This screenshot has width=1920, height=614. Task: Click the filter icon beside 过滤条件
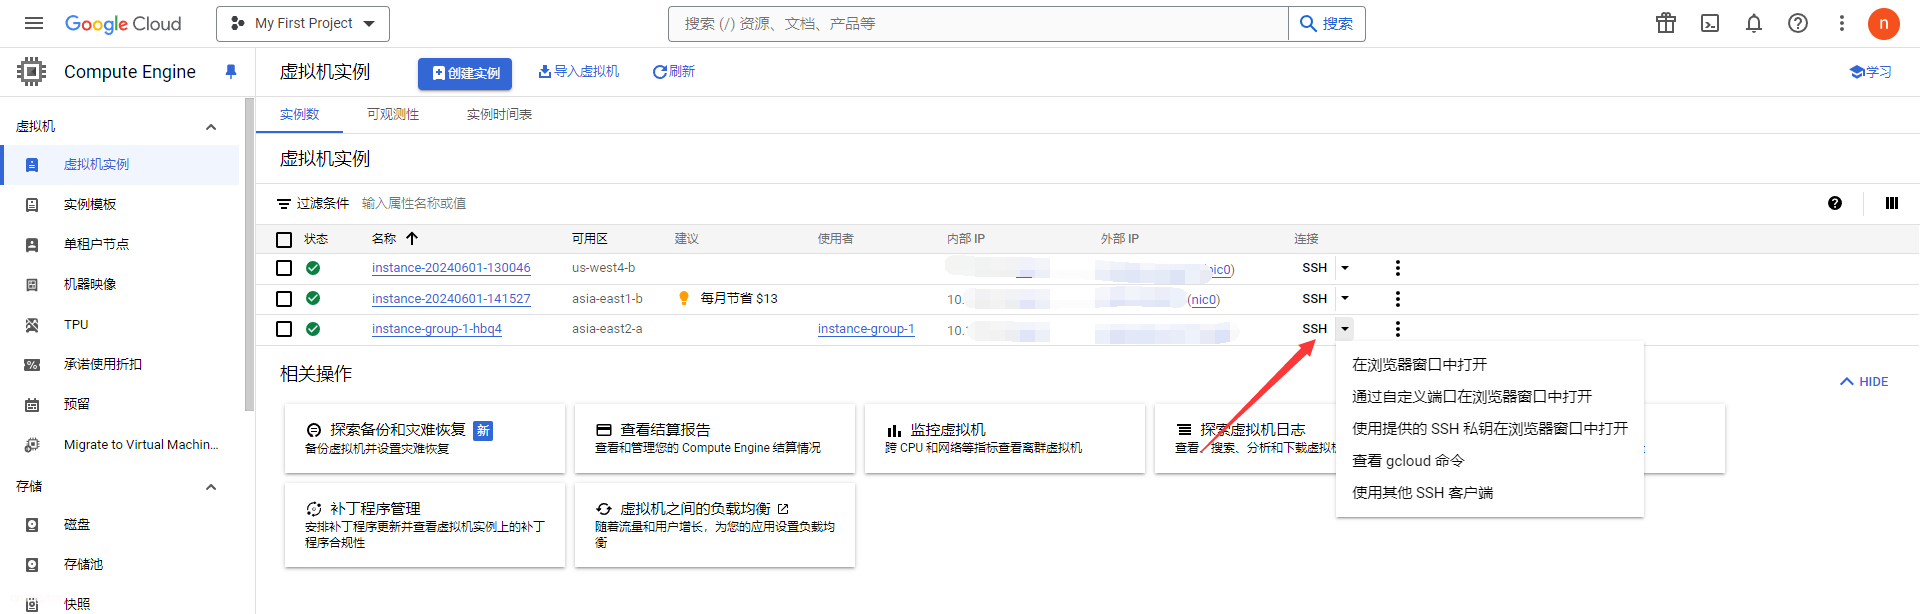point(284,203)
